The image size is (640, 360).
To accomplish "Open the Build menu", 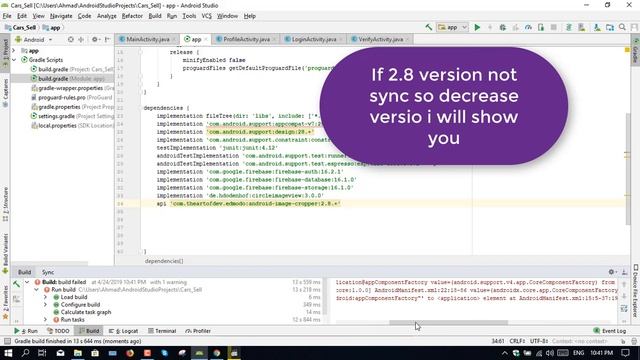I will point(155,16).
